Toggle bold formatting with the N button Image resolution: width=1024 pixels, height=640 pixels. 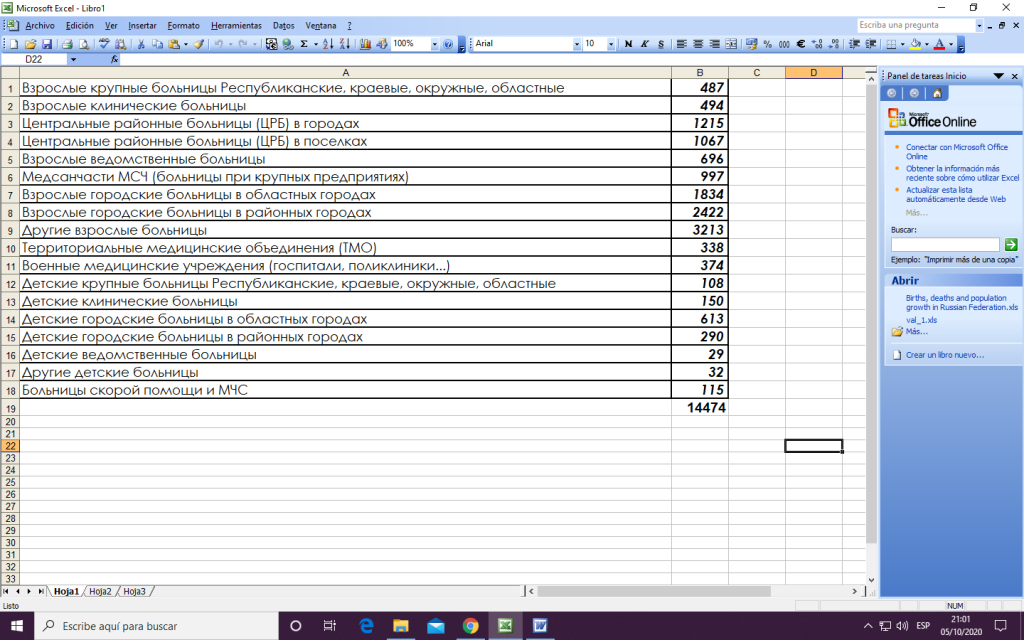pyautogui.click(x=628, y=44)
